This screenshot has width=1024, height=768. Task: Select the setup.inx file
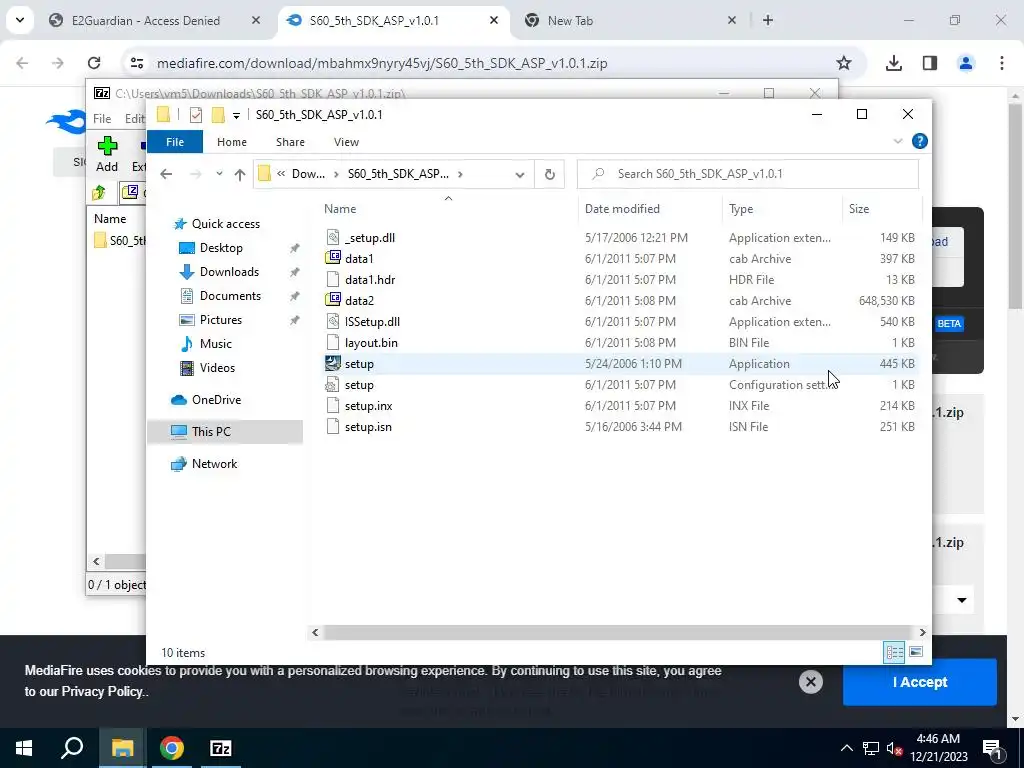coord(368,406)
